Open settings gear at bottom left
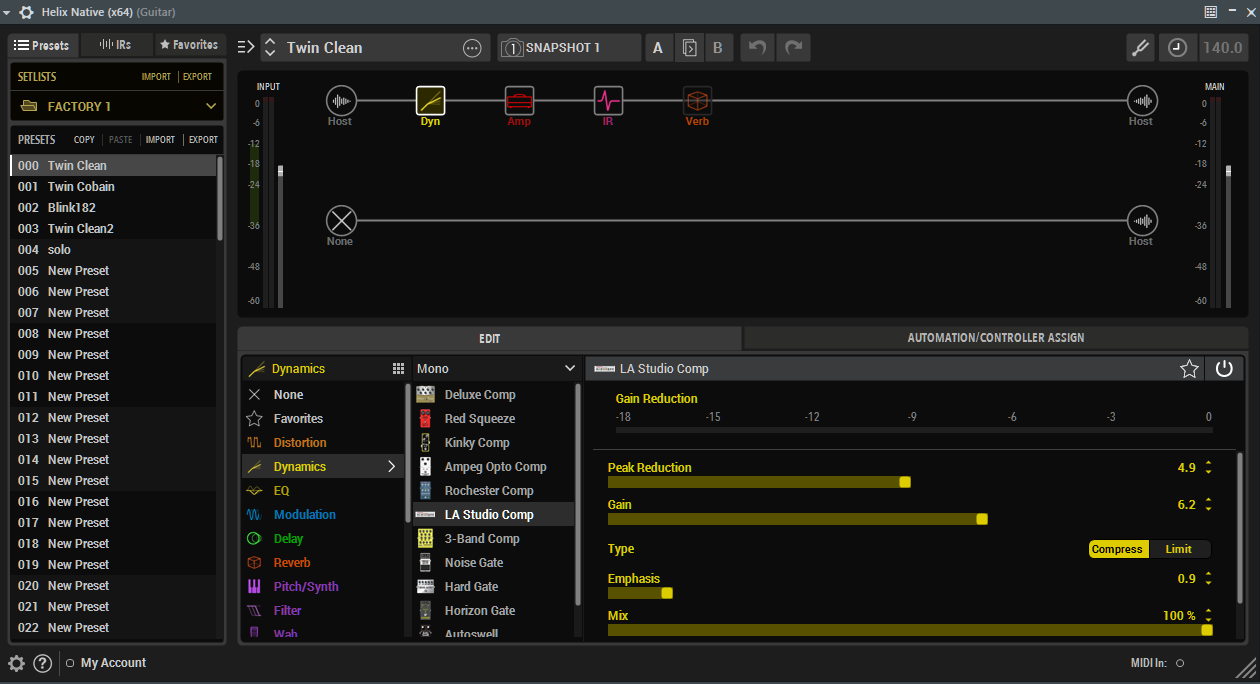The image size is (1260, 684). (x=16, y=663)
